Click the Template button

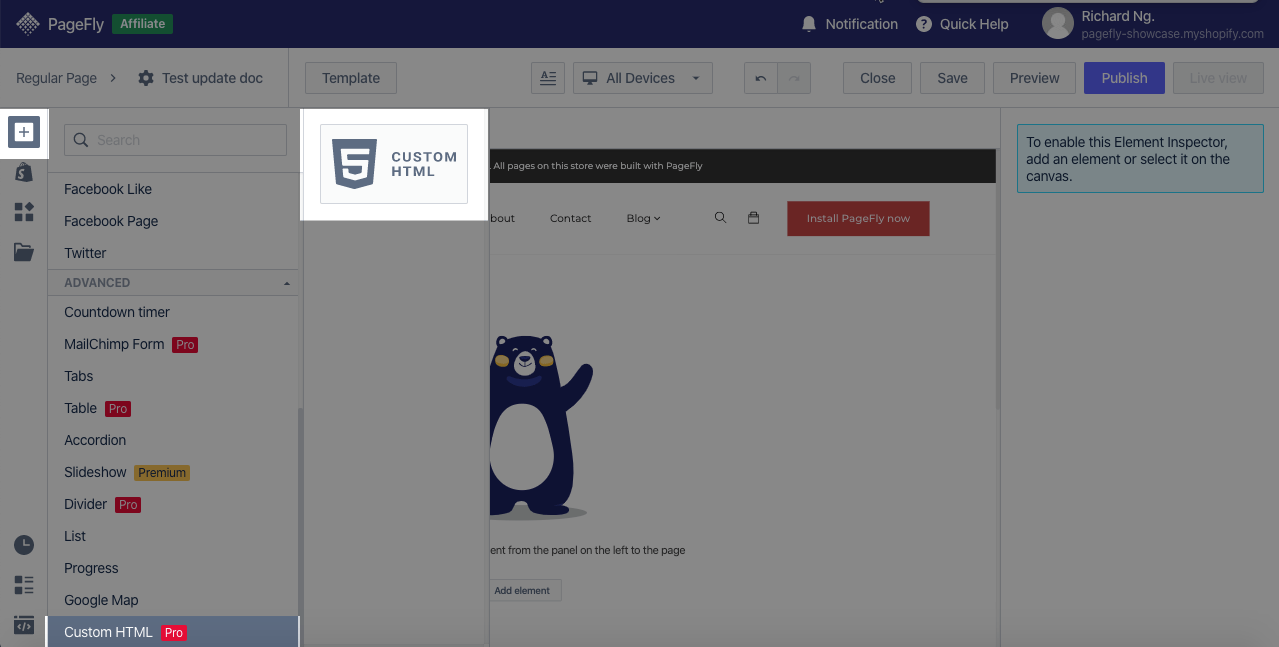pos(351,78)
